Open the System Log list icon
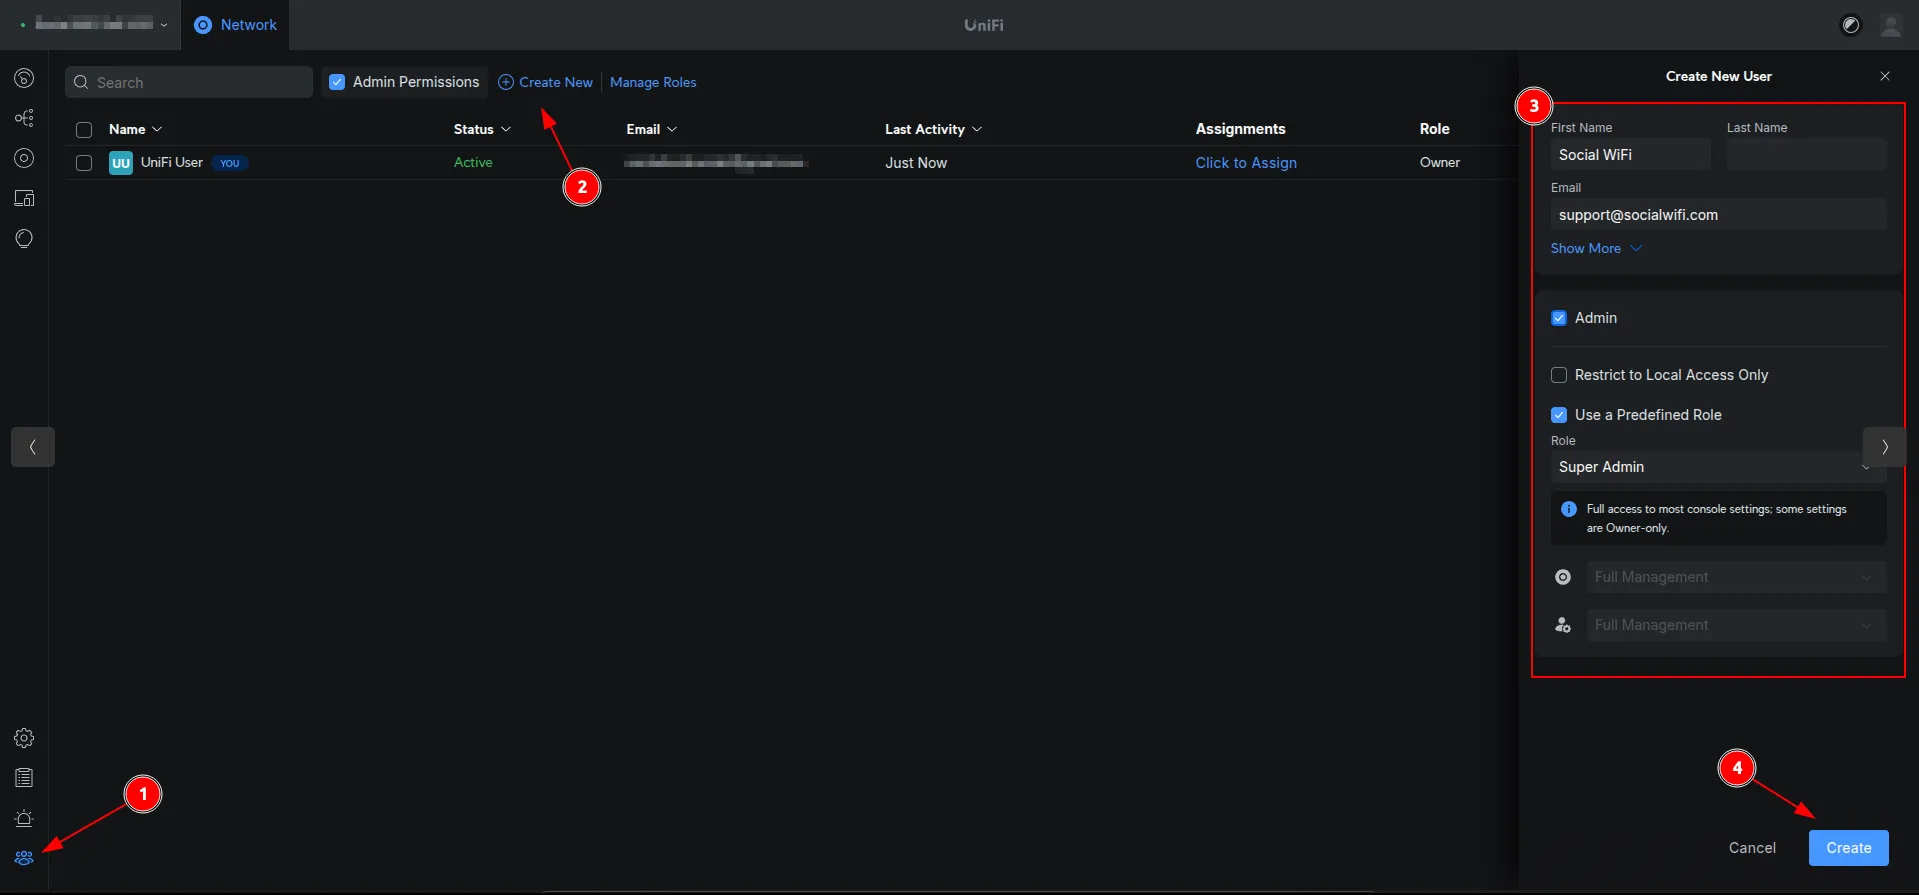This screenshot has width=1919, height=895. click(24, 778)
